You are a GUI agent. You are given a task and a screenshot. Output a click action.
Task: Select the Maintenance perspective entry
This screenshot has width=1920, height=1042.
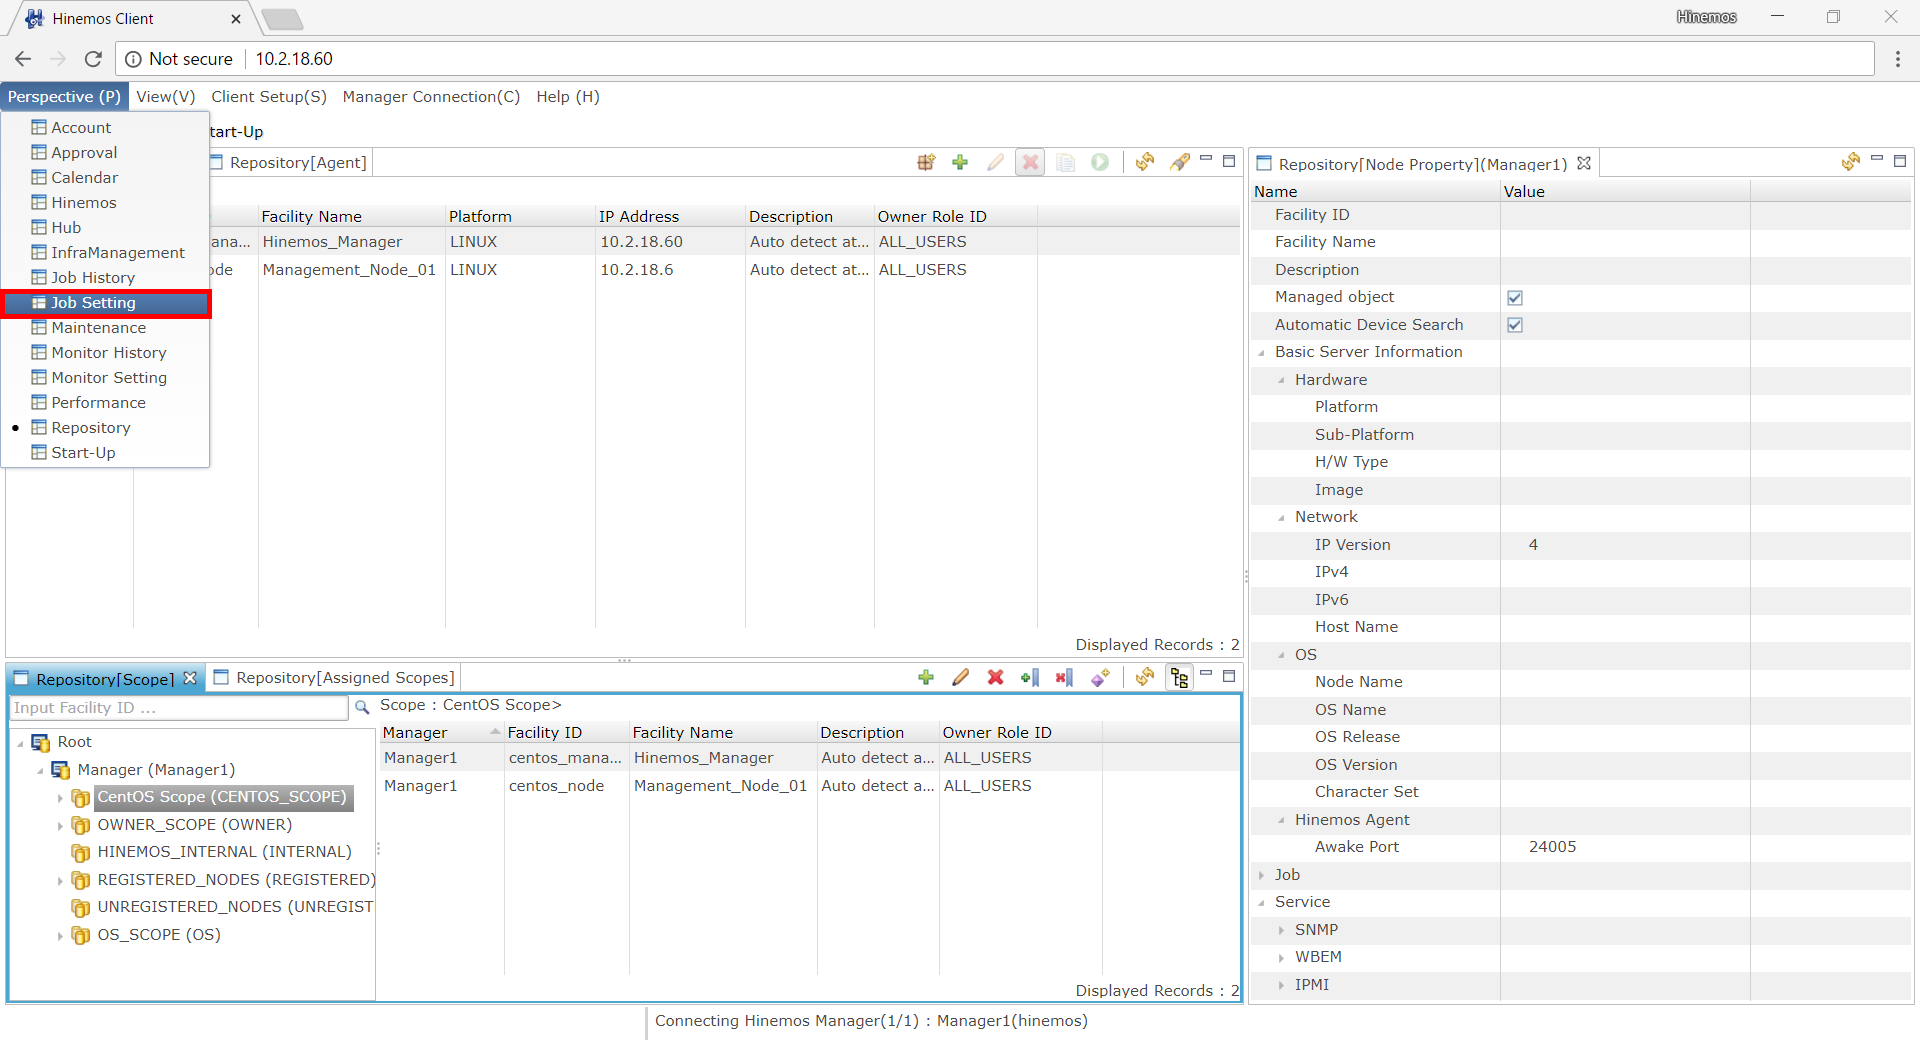[106, 328]
